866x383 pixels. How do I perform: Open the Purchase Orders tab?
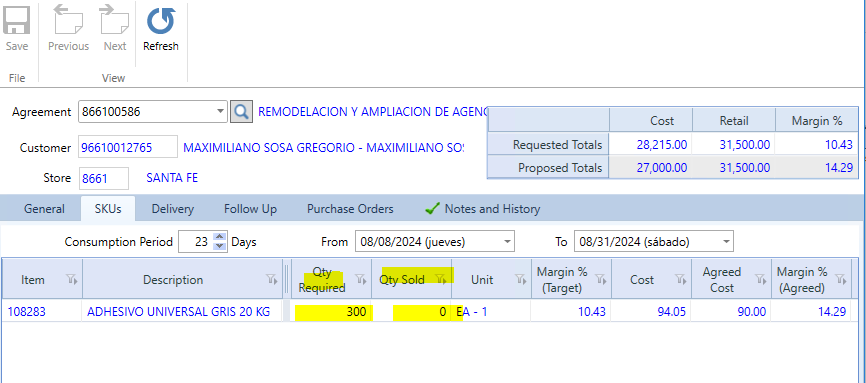(350, 209)
